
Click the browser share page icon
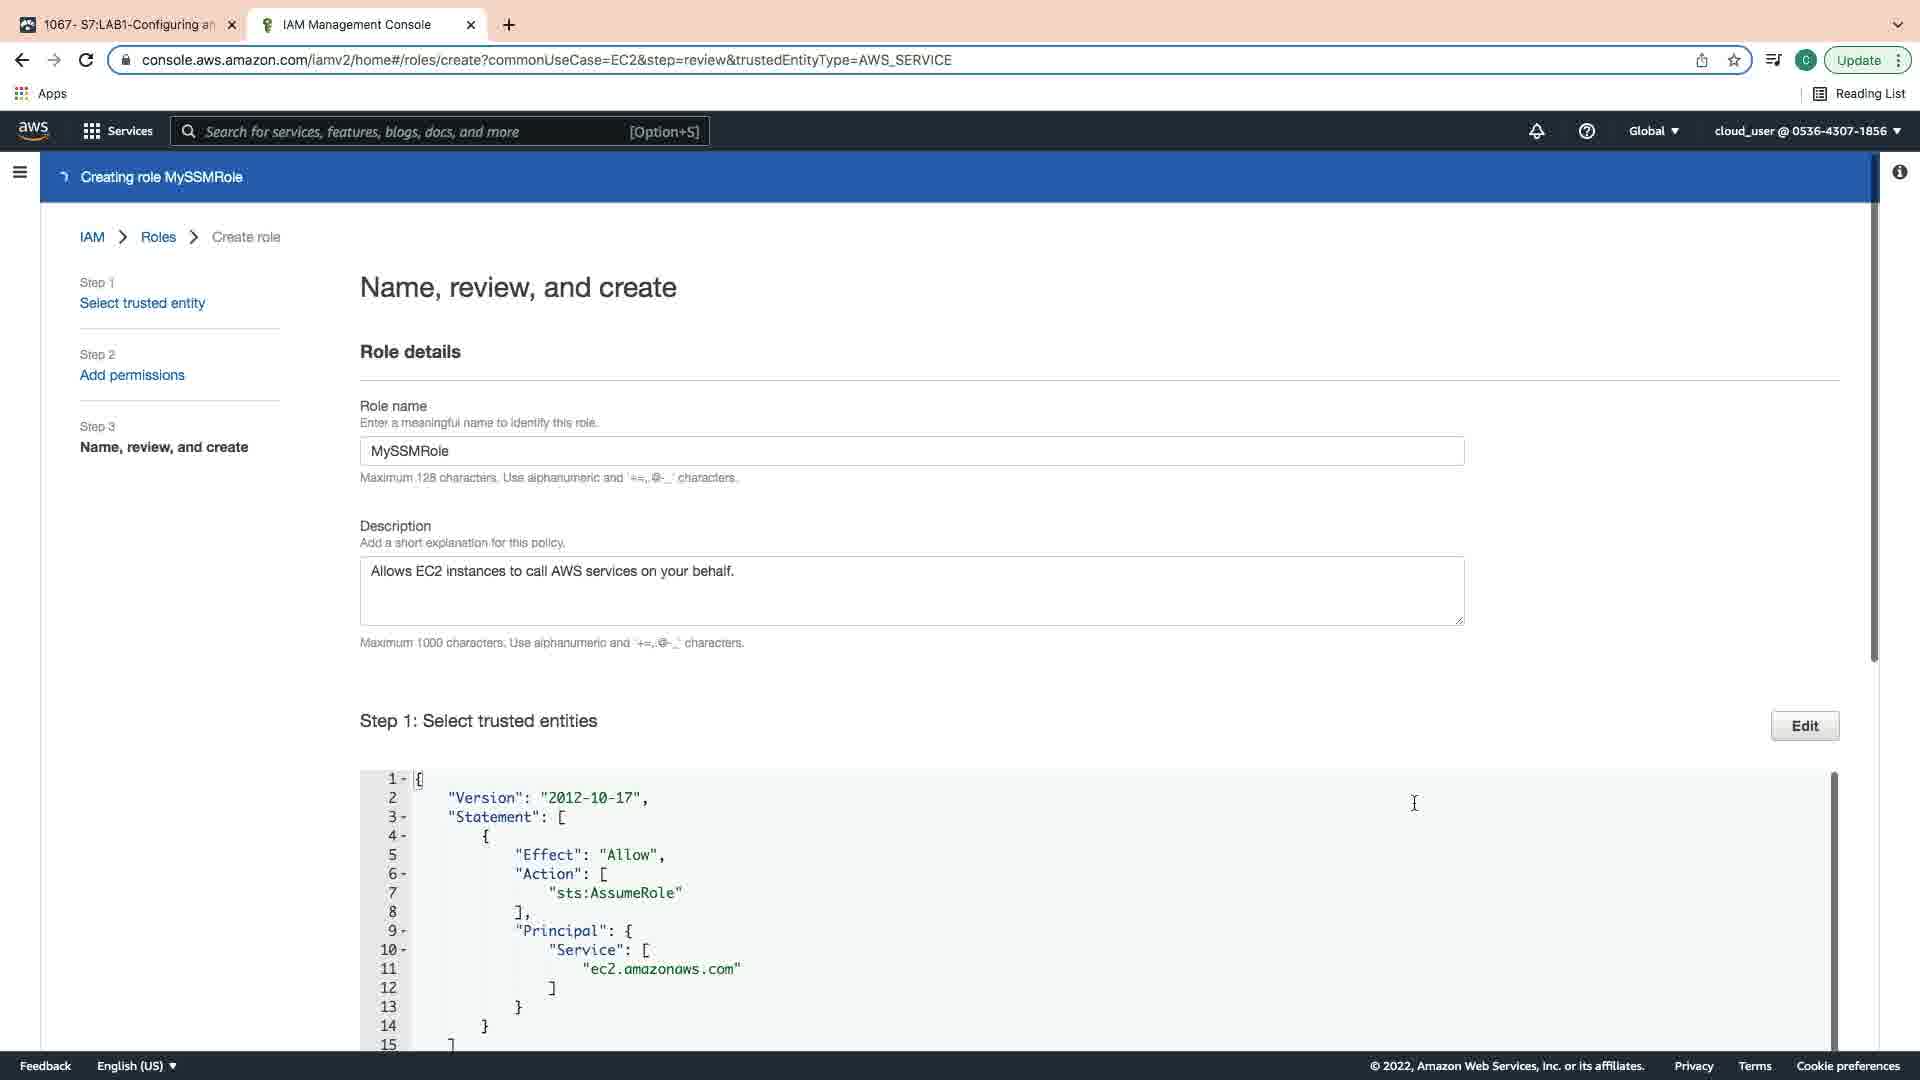(1701, 60)
